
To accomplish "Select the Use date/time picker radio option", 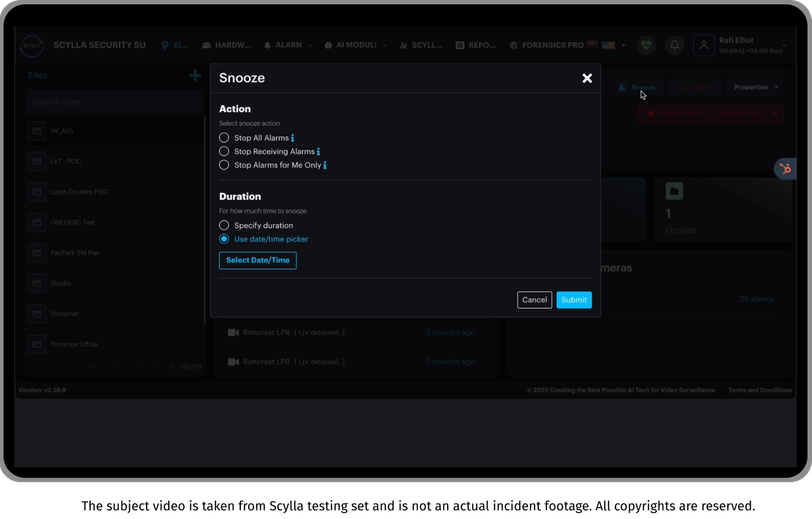I will [x=224, y=239].
